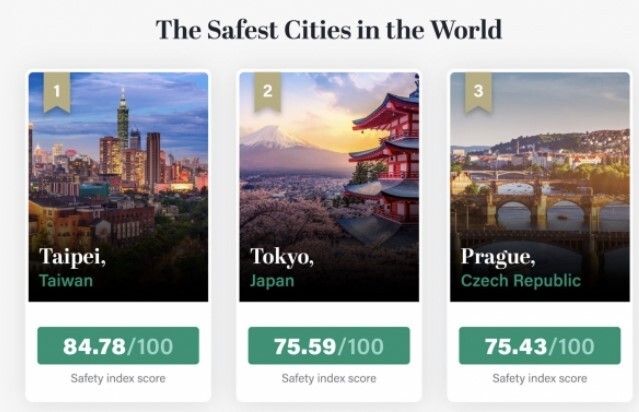Click the Taiwan country label

66,281
